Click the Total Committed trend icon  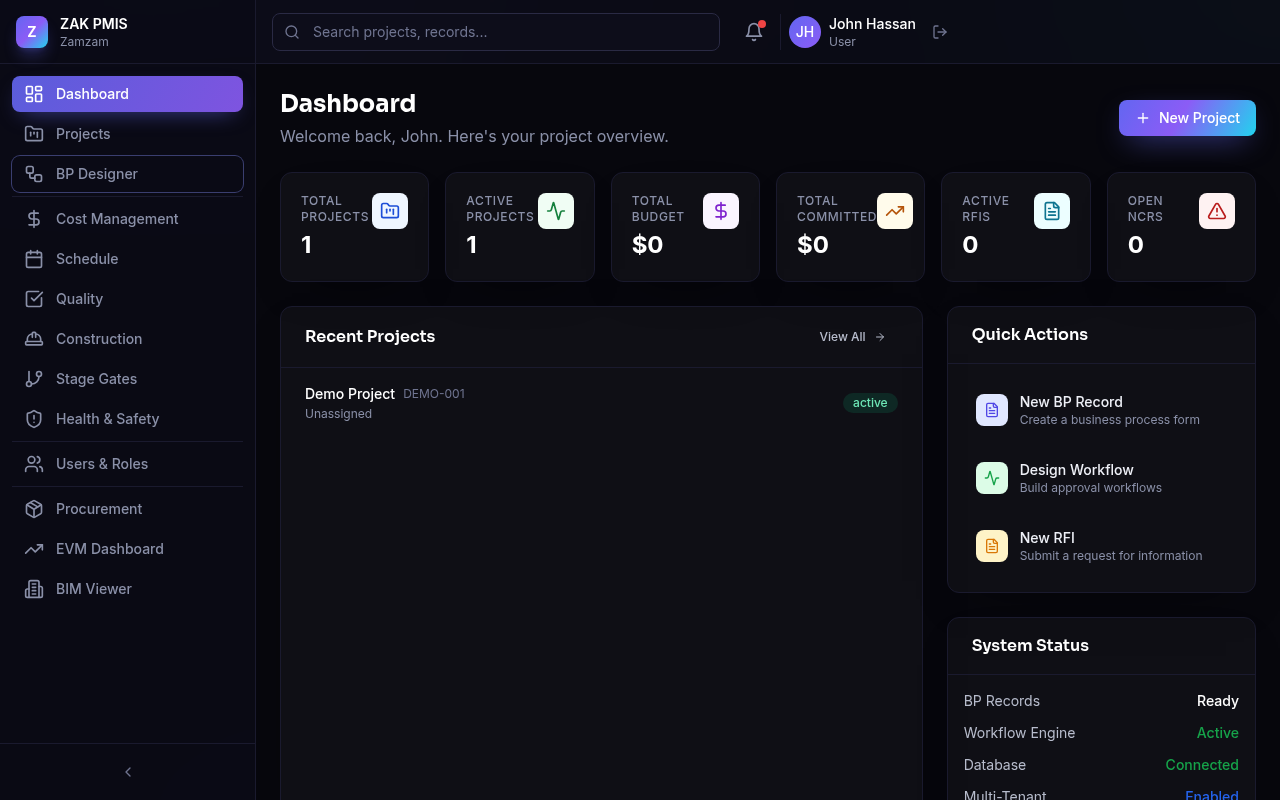(895, 211)
